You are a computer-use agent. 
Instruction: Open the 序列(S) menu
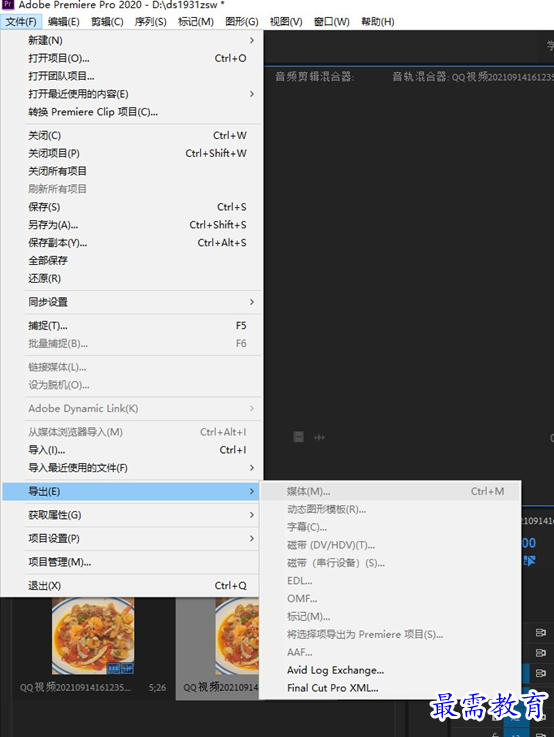point(150,22)
